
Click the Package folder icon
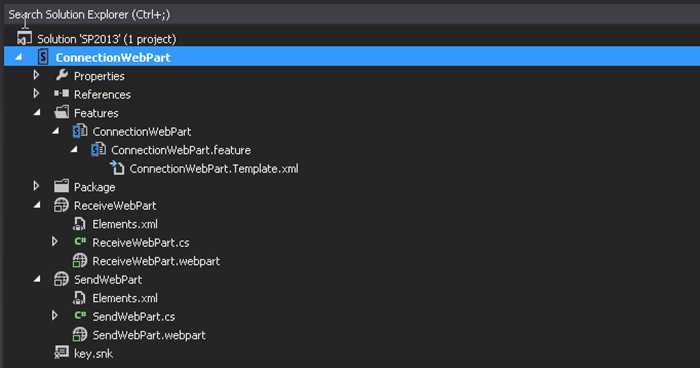[61, 186]
